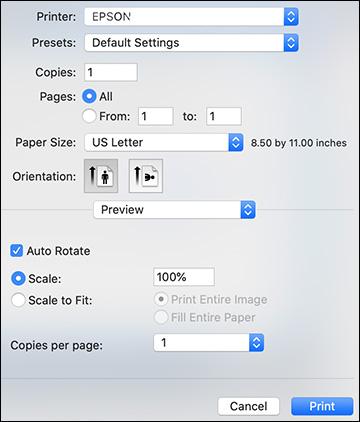Select the landscape orientation icon
360x422 pixels.
coord(146,176)
